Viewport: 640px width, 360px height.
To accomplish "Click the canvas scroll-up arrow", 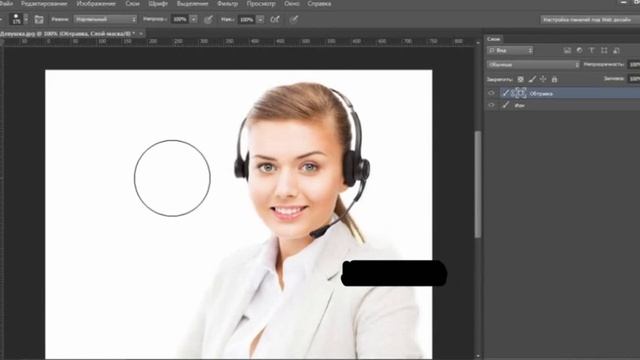I will [478, 42].
